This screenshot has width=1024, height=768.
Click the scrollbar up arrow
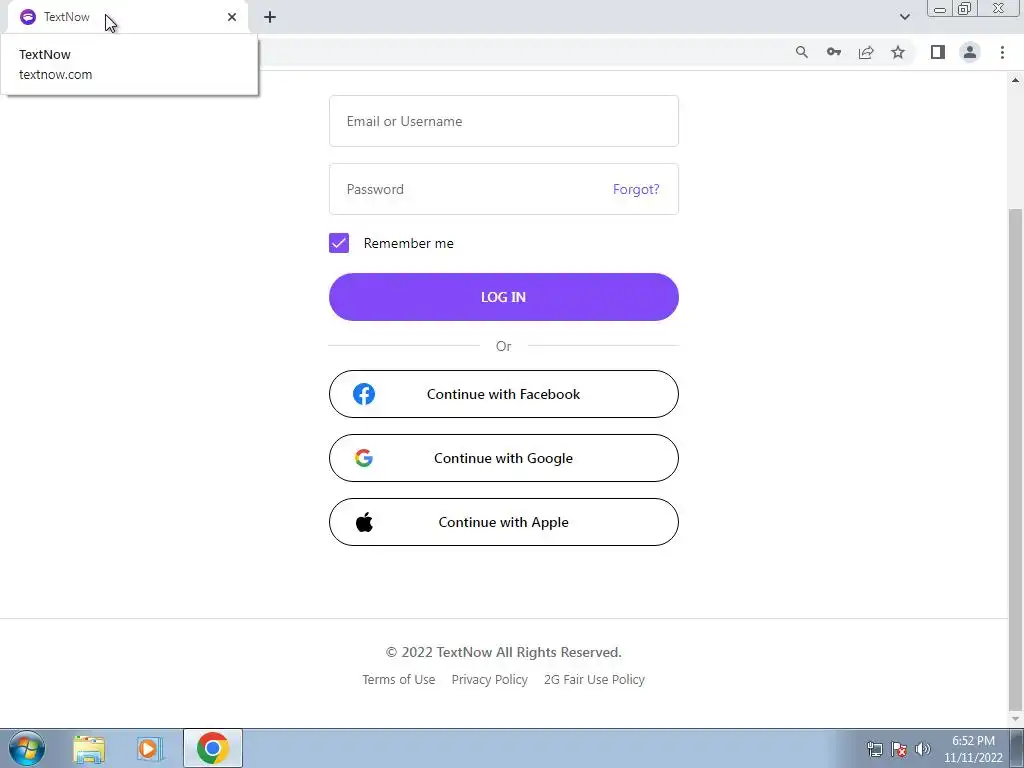tap(1016, 80)
